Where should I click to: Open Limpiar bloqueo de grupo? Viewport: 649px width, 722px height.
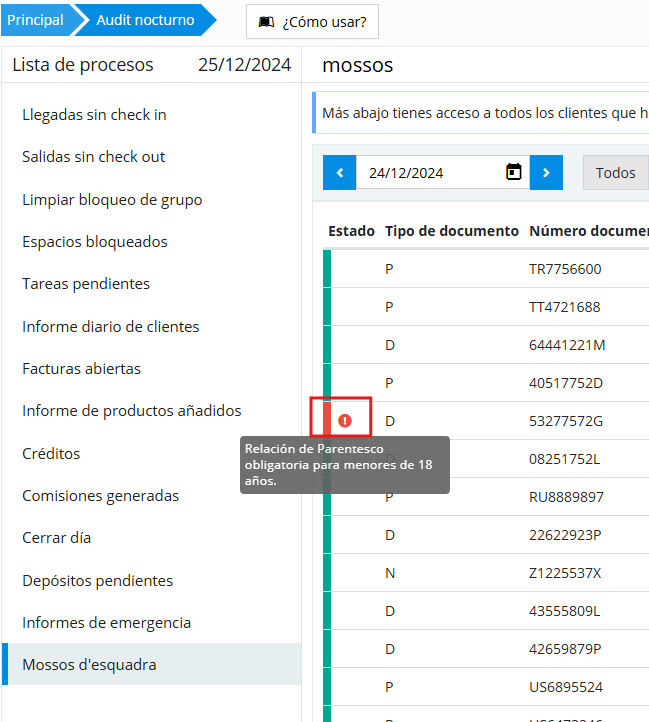[112, 200]
